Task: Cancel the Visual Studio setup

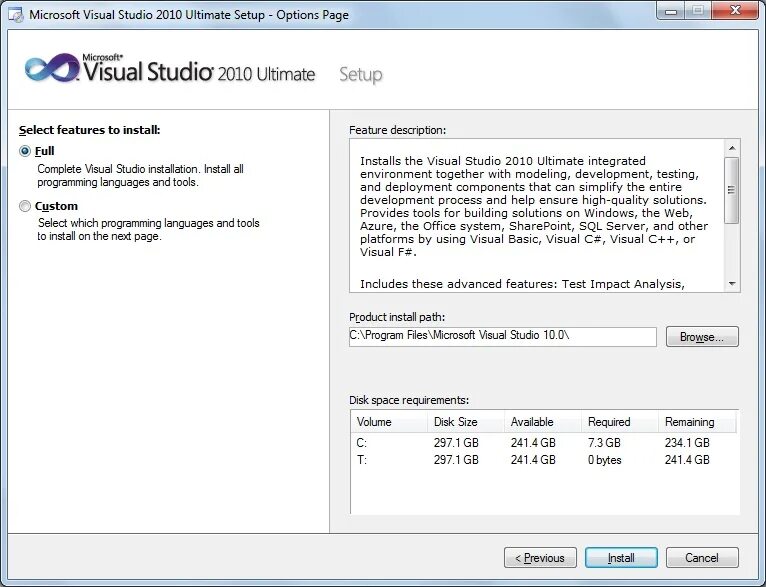Action: pyautogui.click(x=702, y=558)
